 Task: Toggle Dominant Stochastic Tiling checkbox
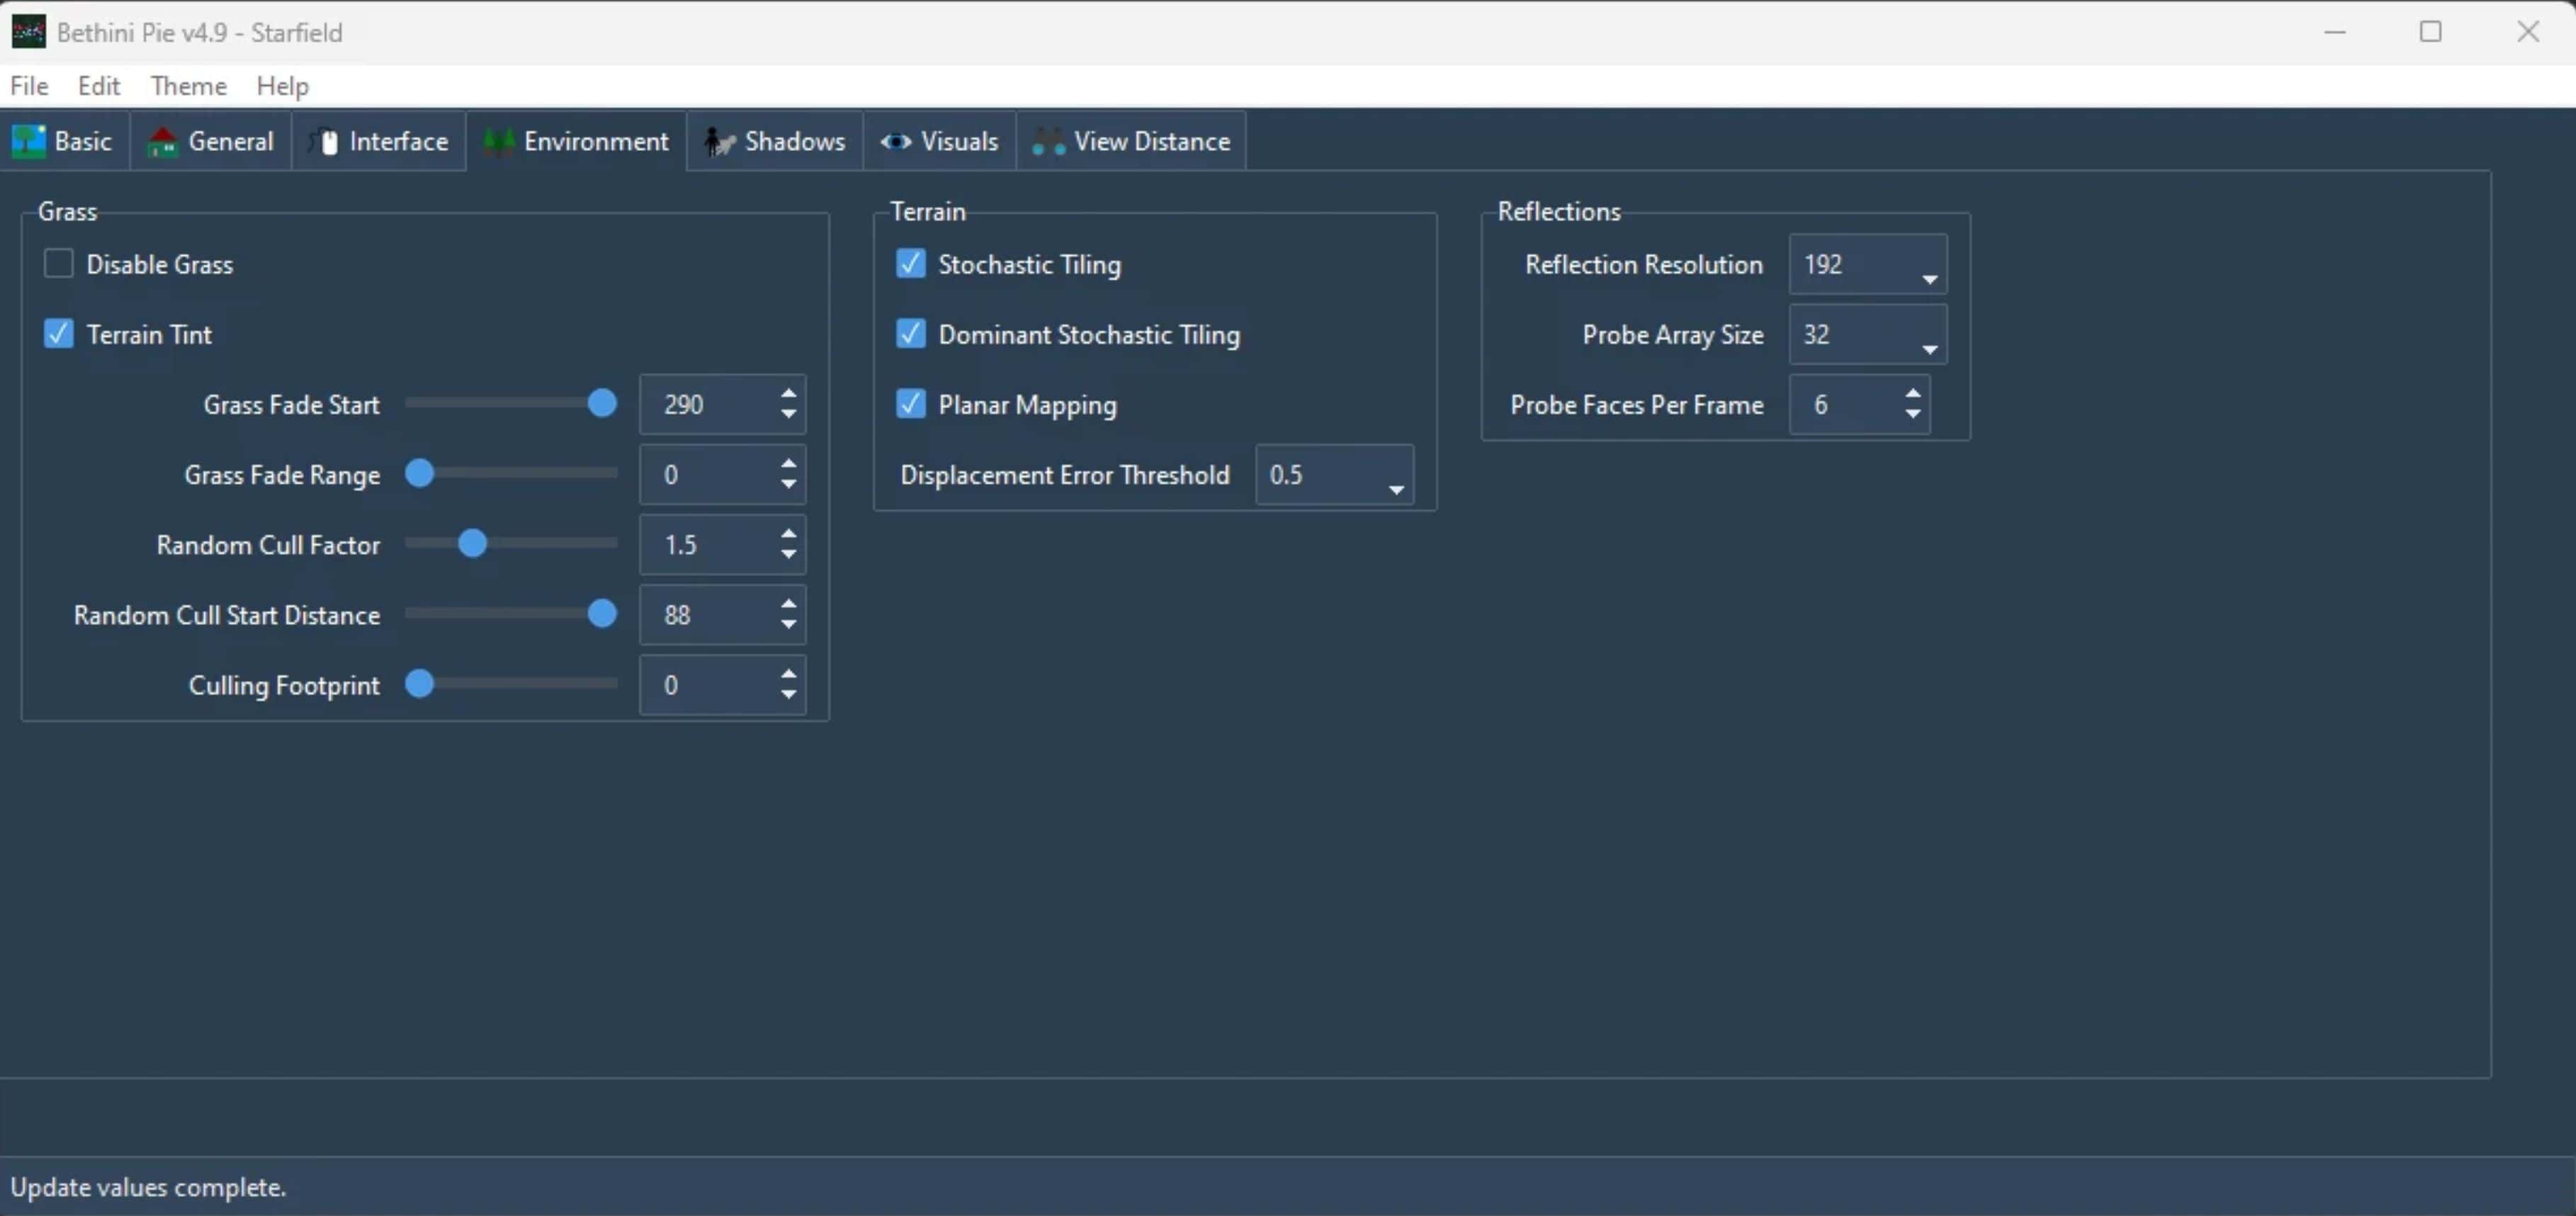(910, 334)
